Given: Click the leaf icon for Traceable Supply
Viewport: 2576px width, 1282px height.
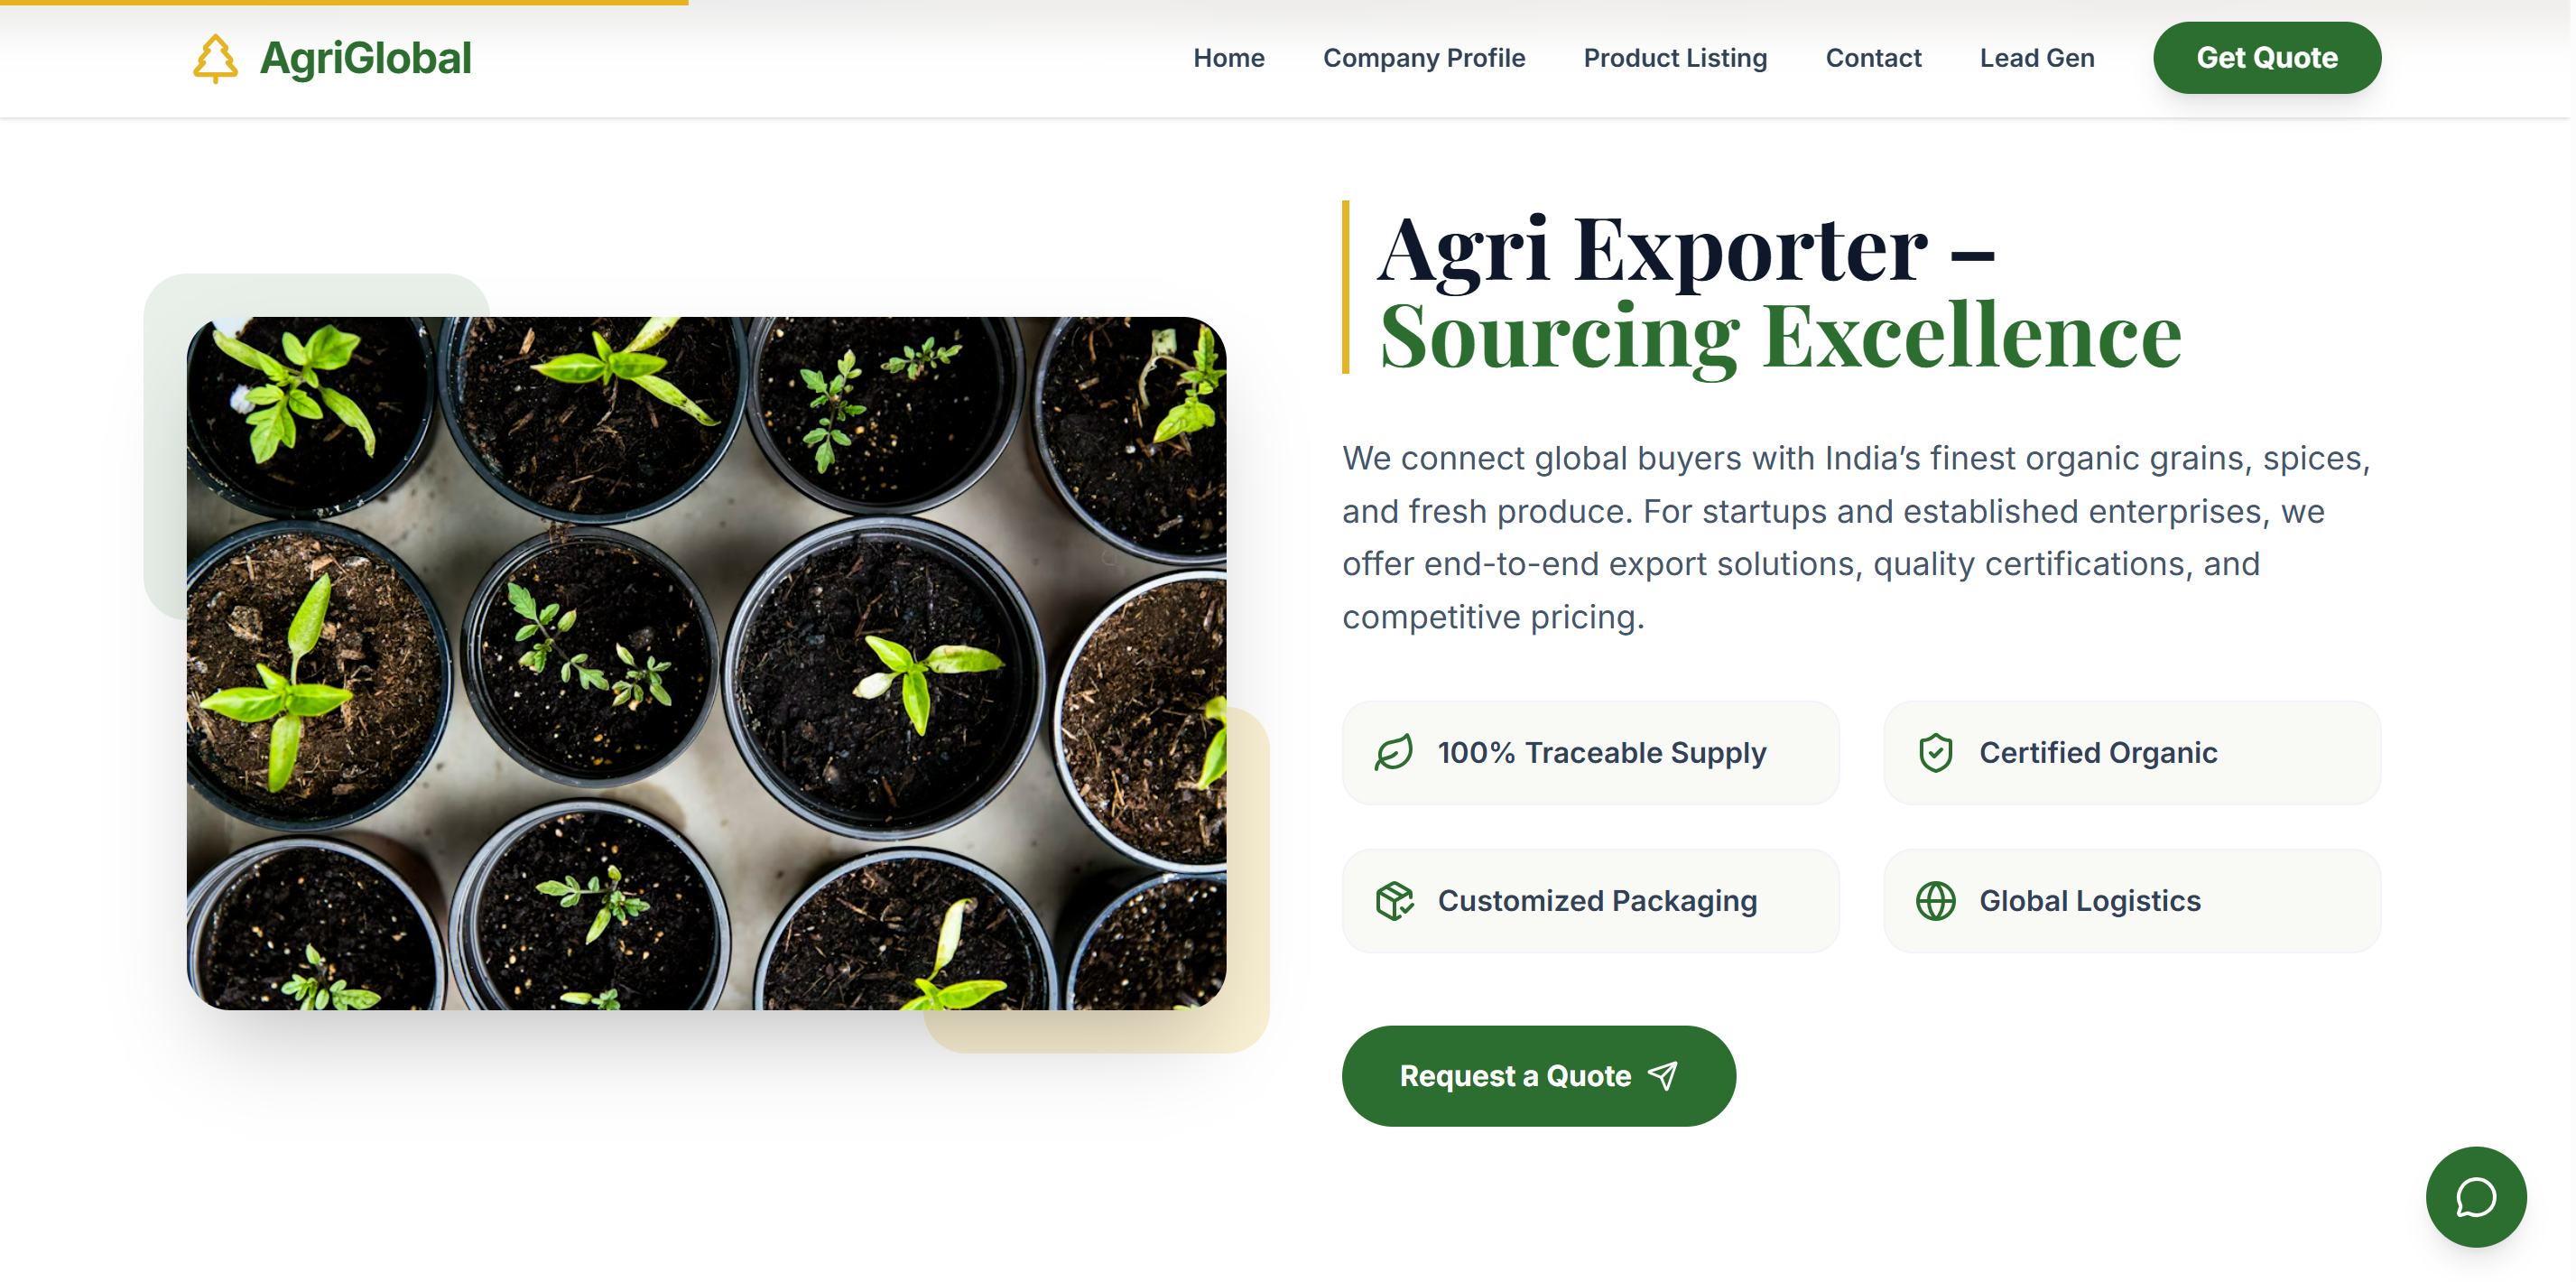Looking at the screenshot, I should (x=1394, y=753).
